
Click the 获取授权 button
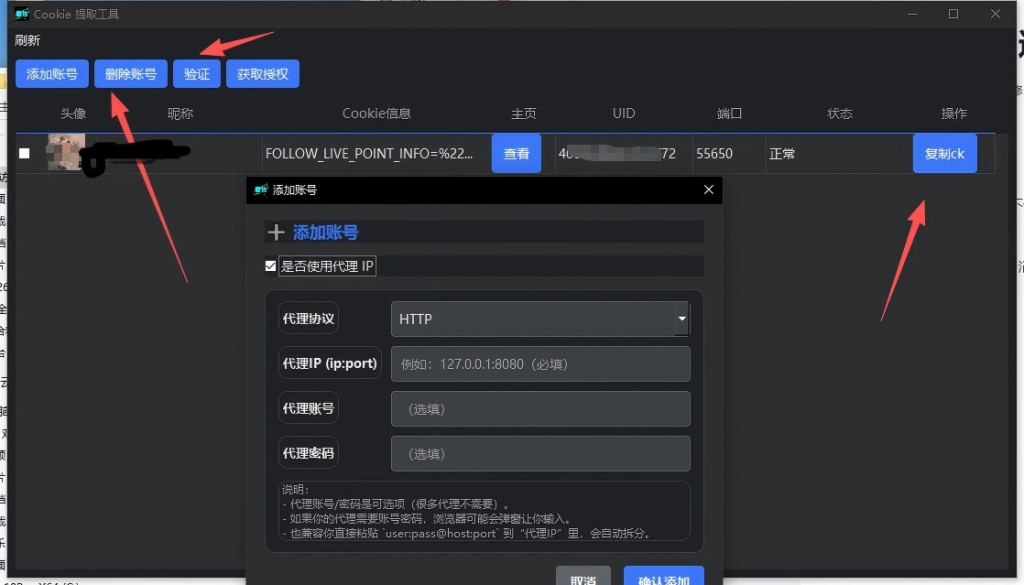[262, 73]
